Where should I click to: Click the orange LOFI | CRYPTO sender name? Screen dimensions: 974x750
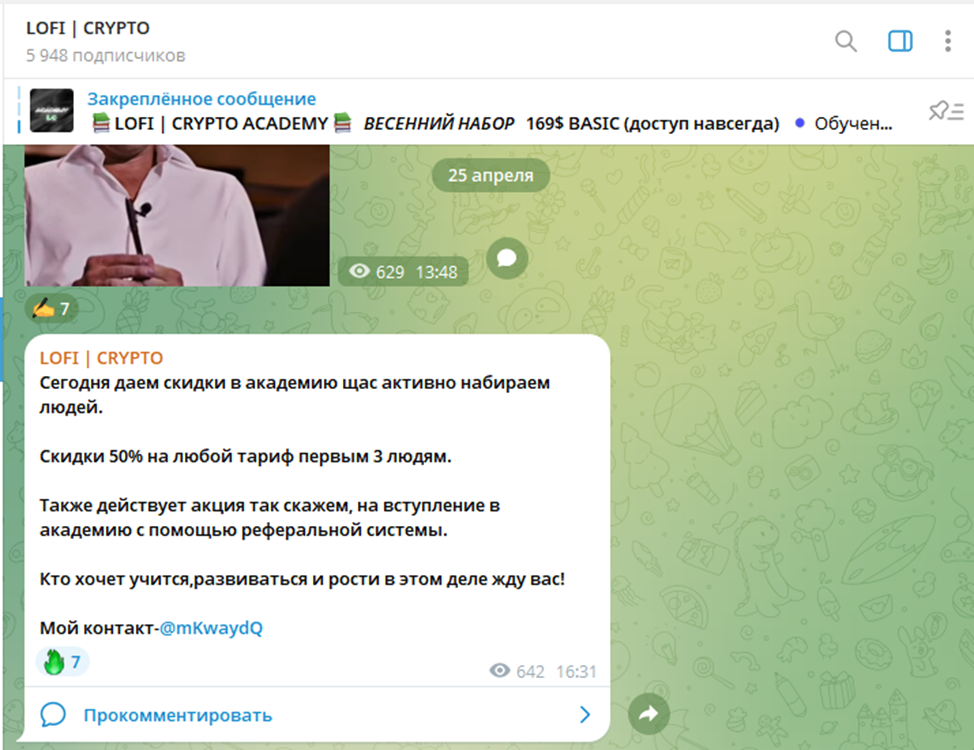coord(101,358)
